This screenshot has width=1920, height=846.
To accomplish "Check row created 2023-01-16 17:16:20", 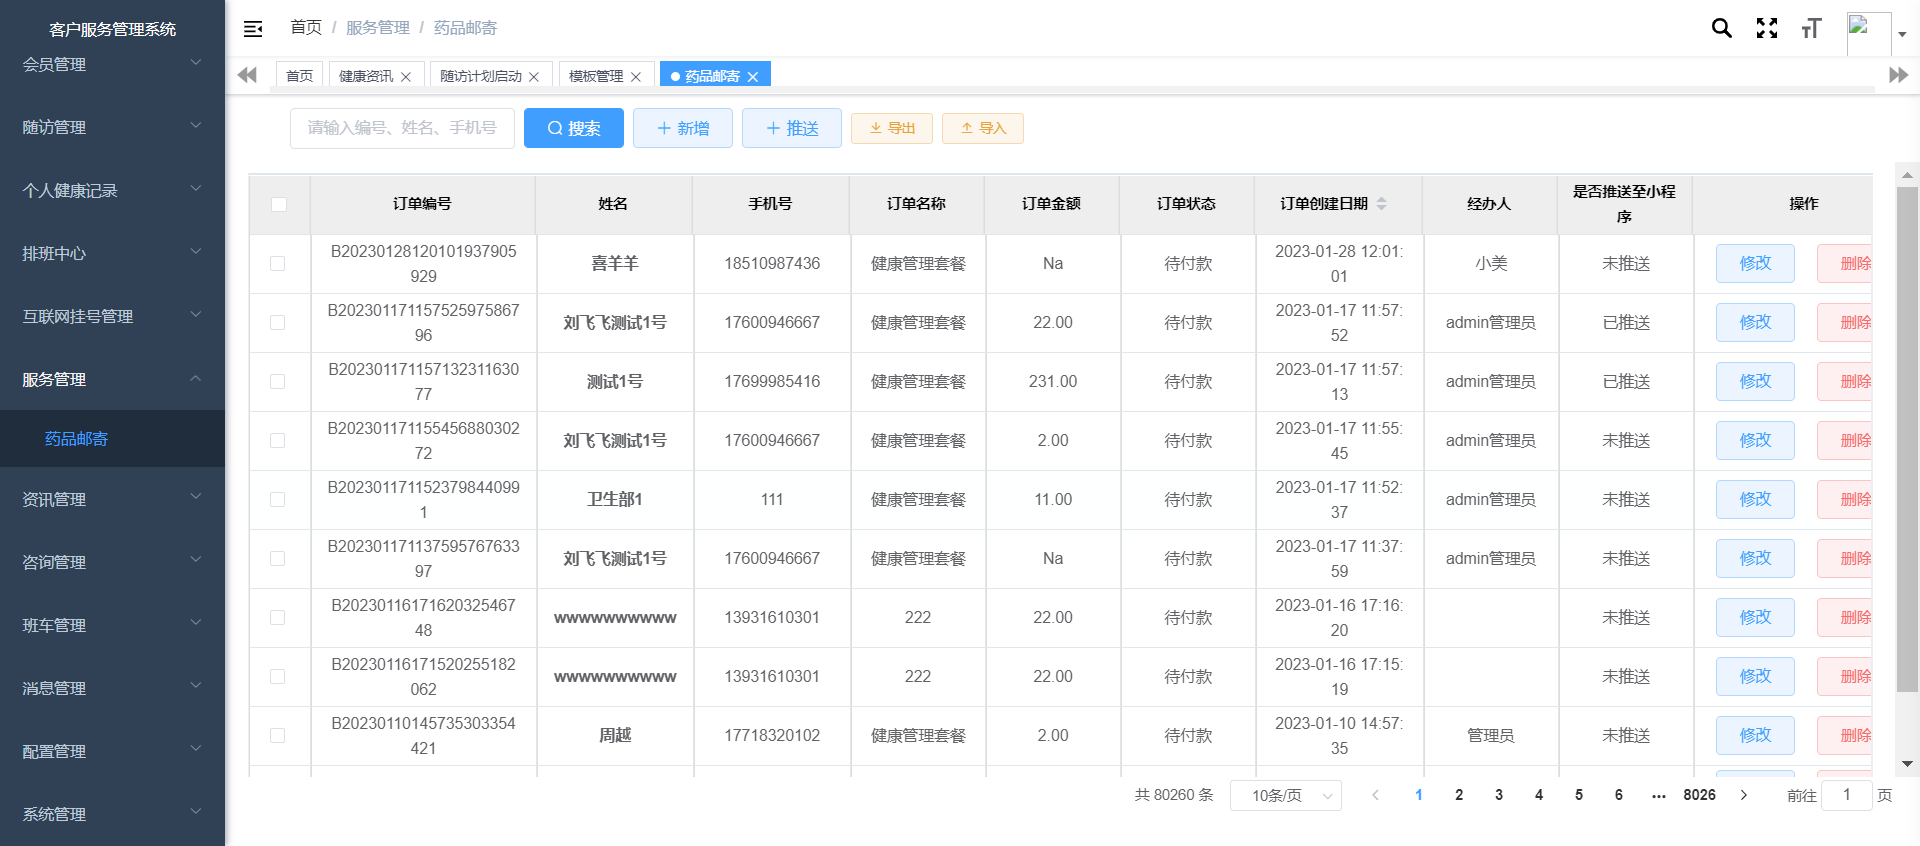I will 278,618.
